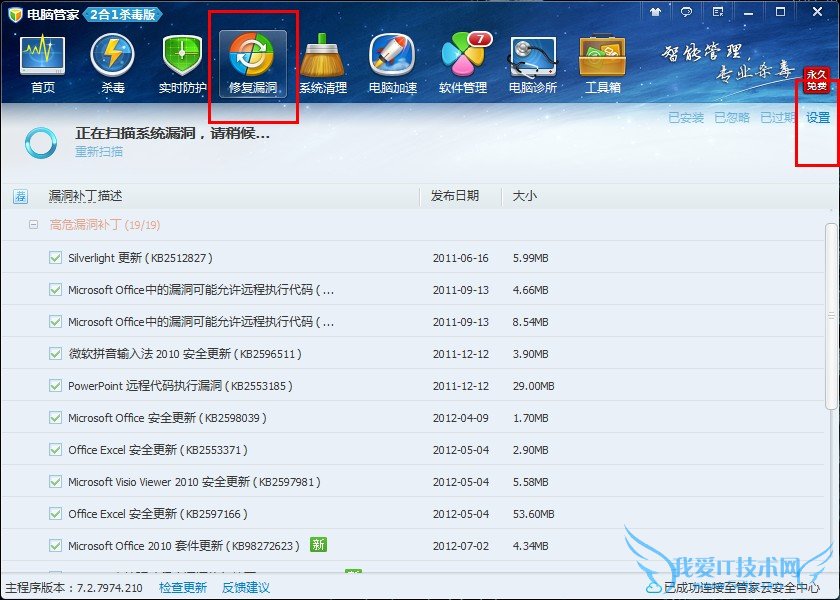Open the 软件管理 colorful flower icon
This screenshot has height=600, width=840.
(x=463, y=64)
